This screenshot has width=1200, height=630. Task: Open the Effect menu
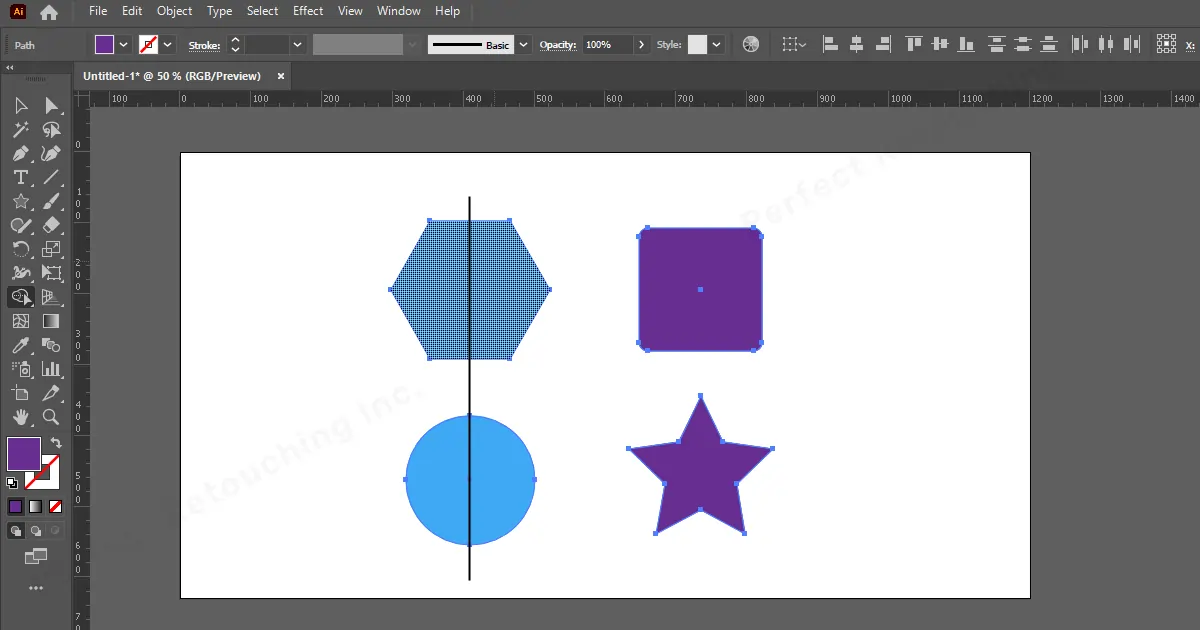308,11
